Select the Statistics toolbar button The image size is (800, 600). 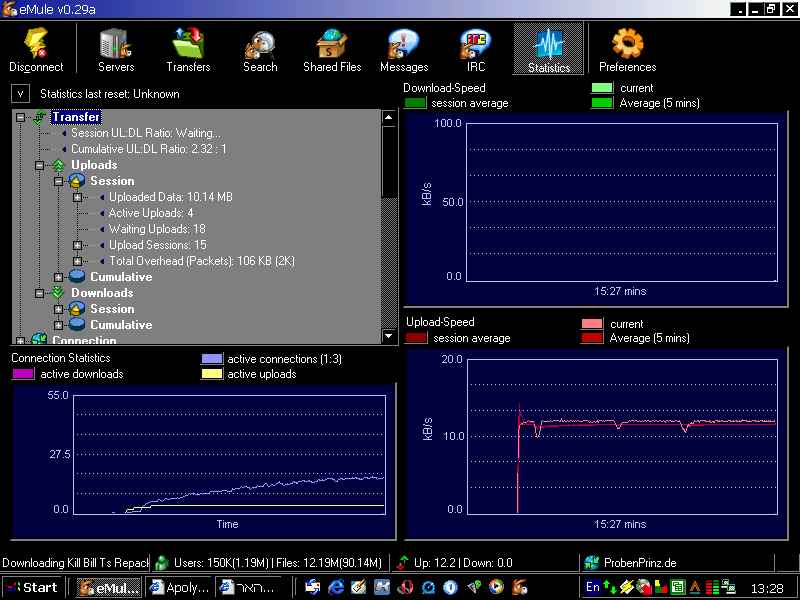click(548, 50)
